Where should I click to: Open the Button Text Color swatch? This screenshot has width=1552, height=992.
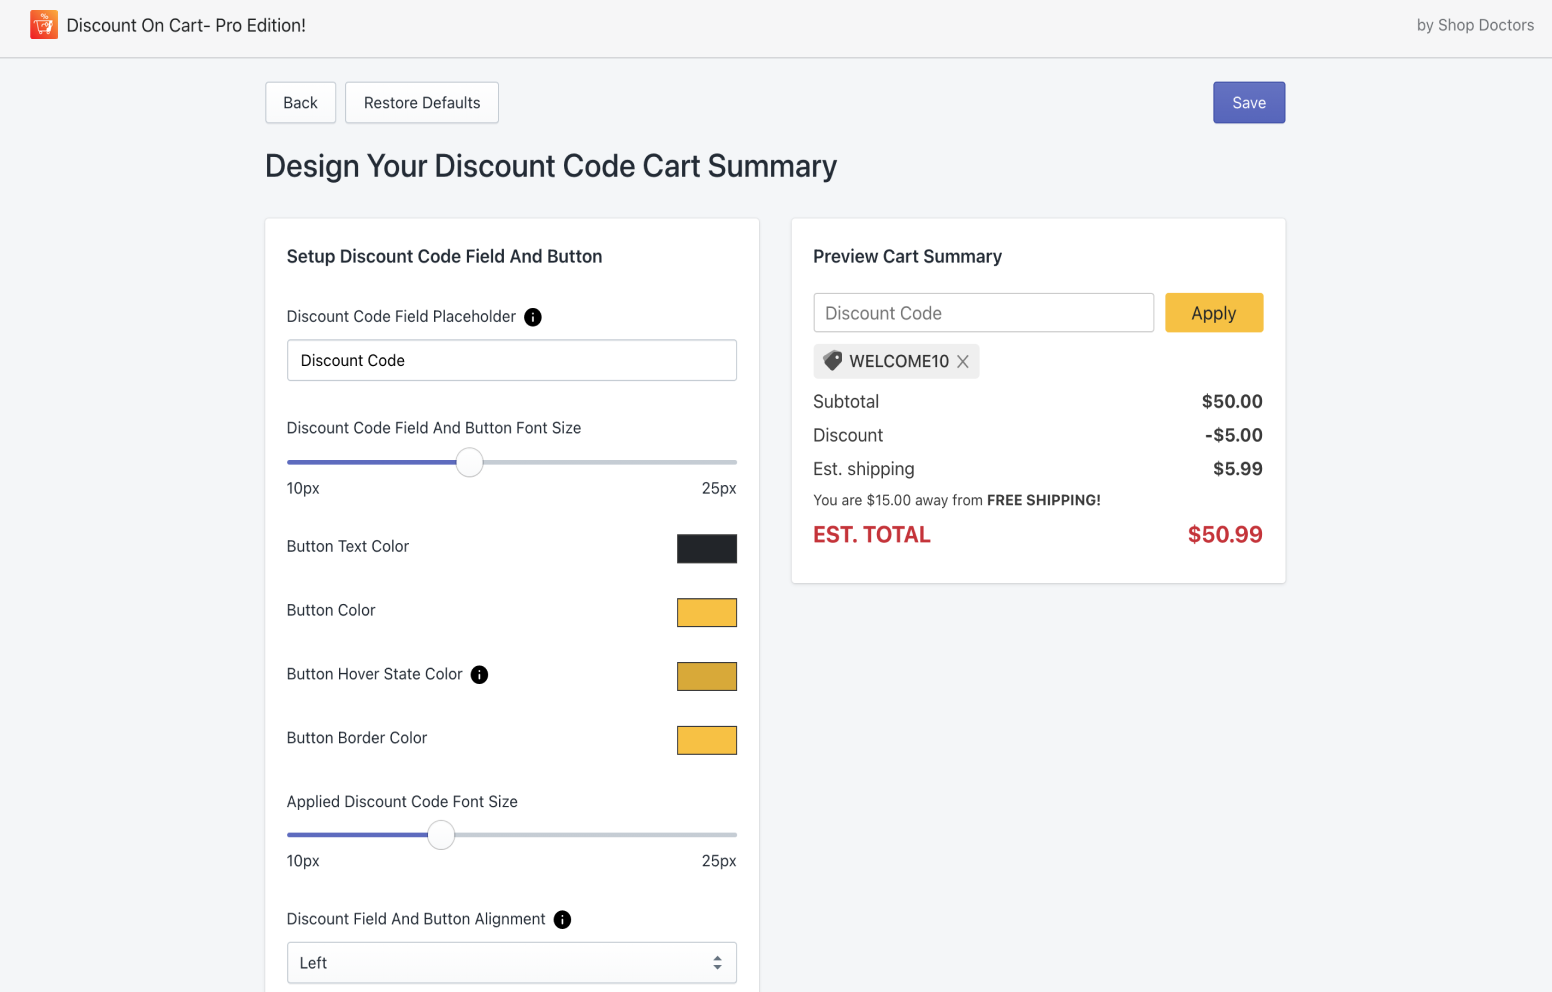coord(706,549)
